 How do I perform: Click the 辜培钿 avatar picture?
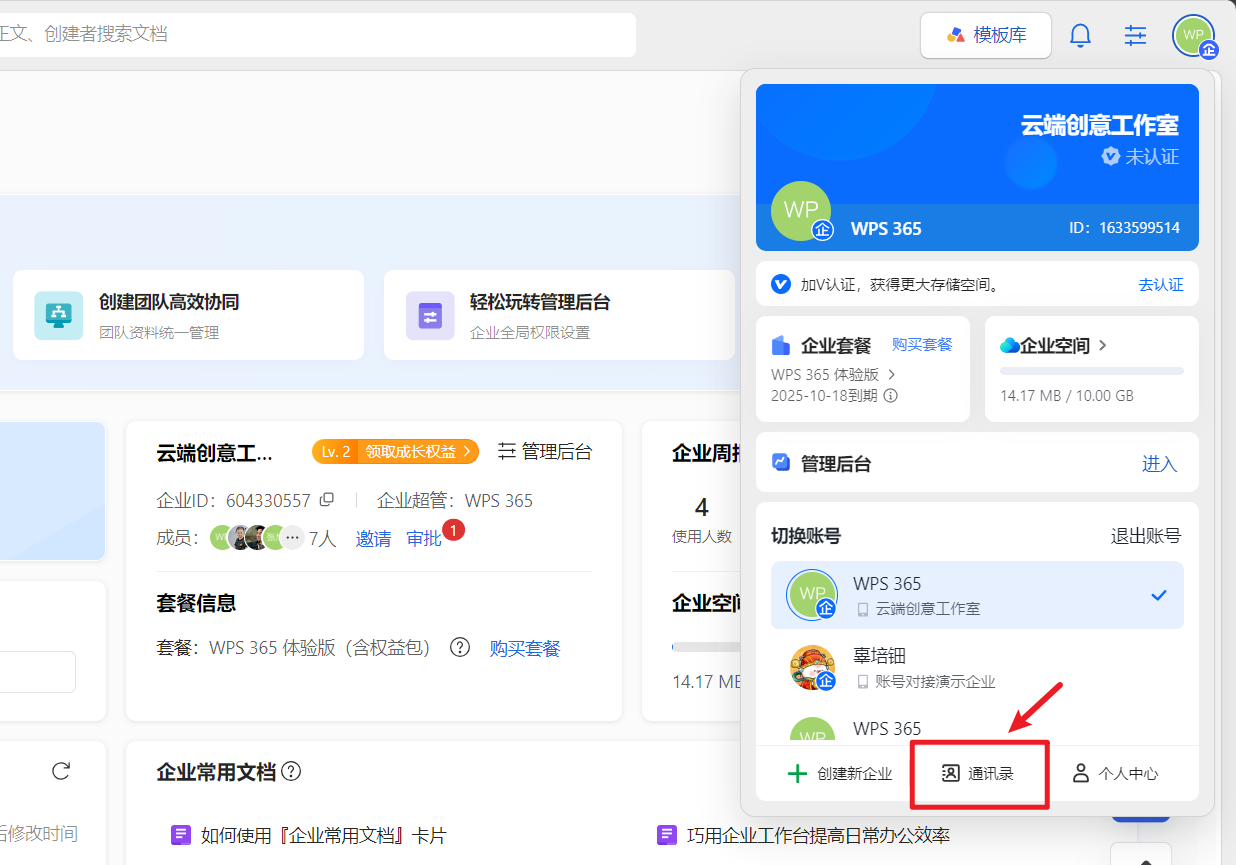tap(812, 668)
